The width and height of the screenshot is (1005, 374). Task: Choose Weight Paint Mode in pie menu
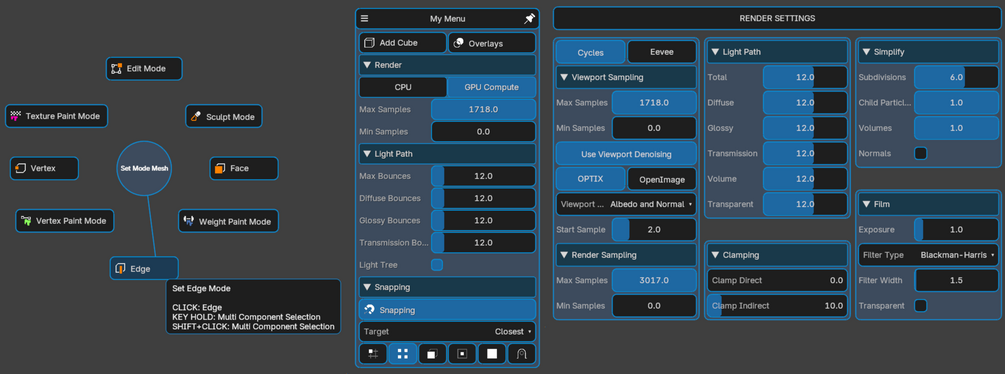tap(228, 222)
